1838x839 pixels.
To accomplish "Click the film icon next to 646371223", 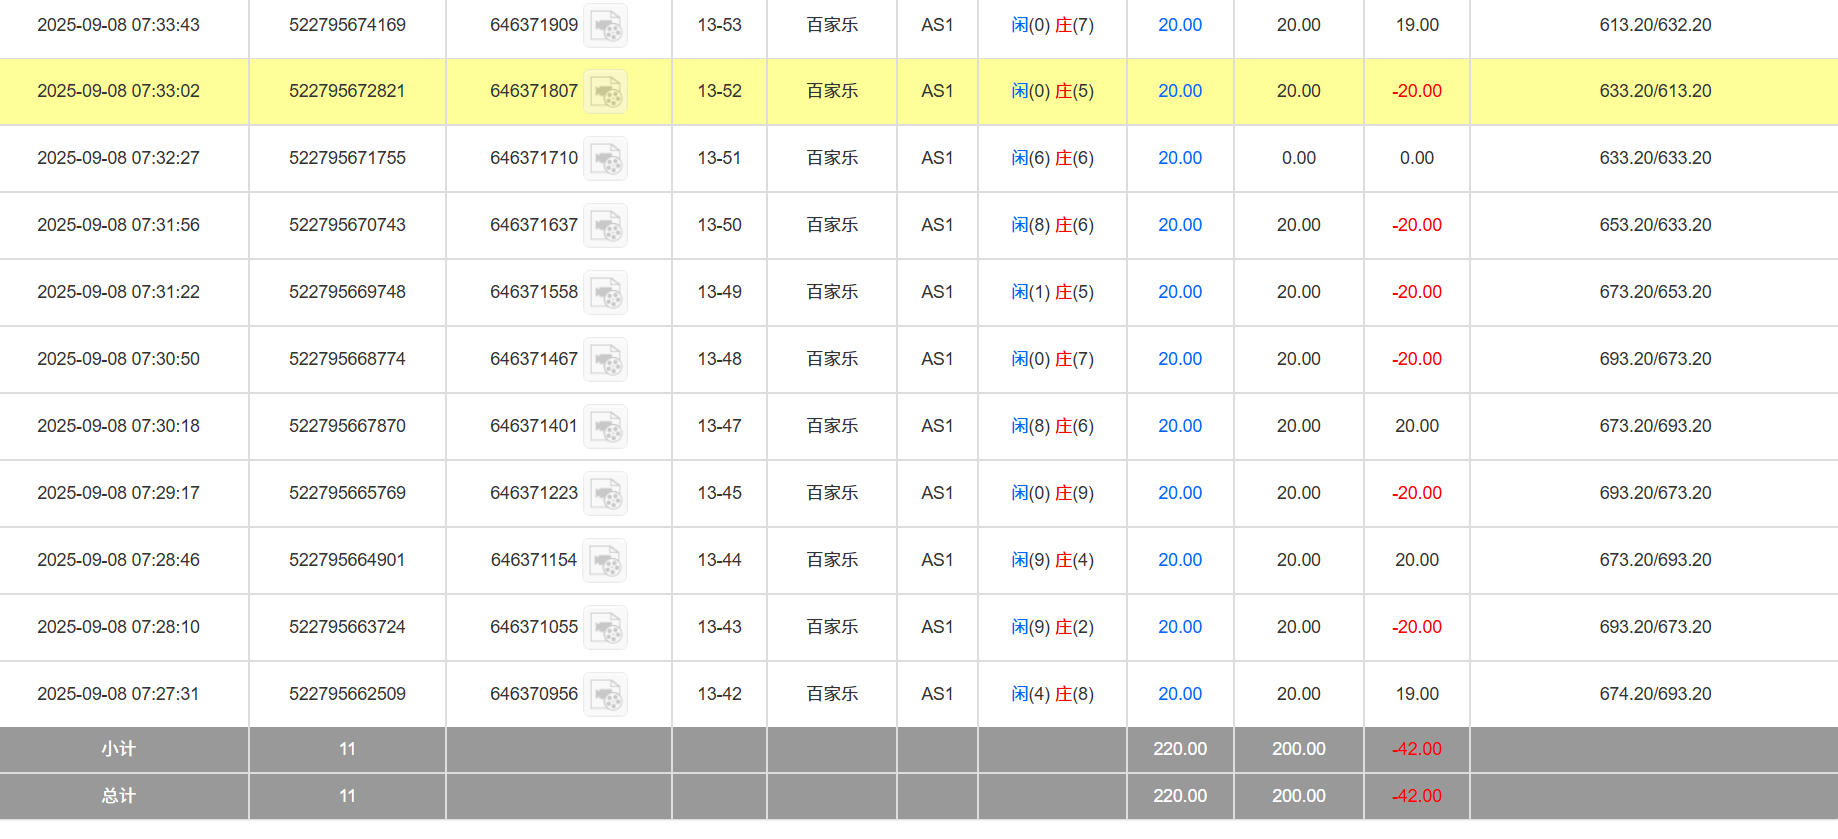I will pyautogui.click(x=605, y=494).
